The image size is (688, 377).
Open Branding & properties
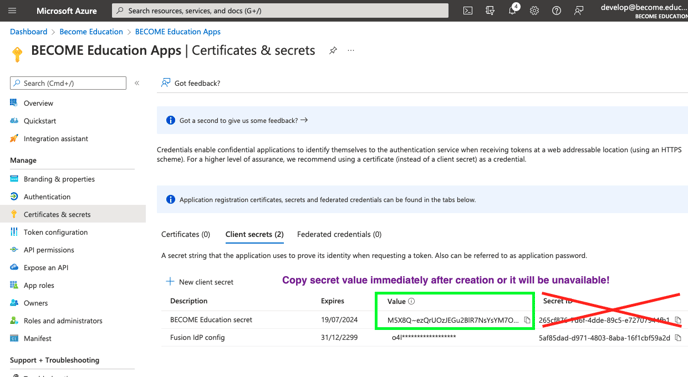[59, 179]
